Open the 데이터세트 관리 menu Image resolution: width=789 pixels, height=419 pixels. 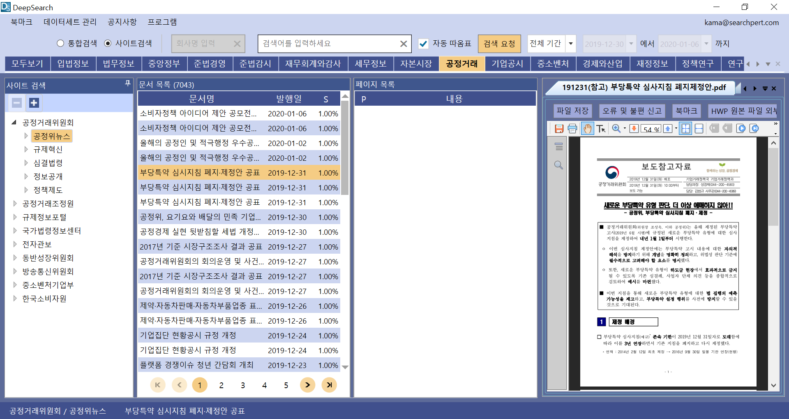click(x=70, y=21)
